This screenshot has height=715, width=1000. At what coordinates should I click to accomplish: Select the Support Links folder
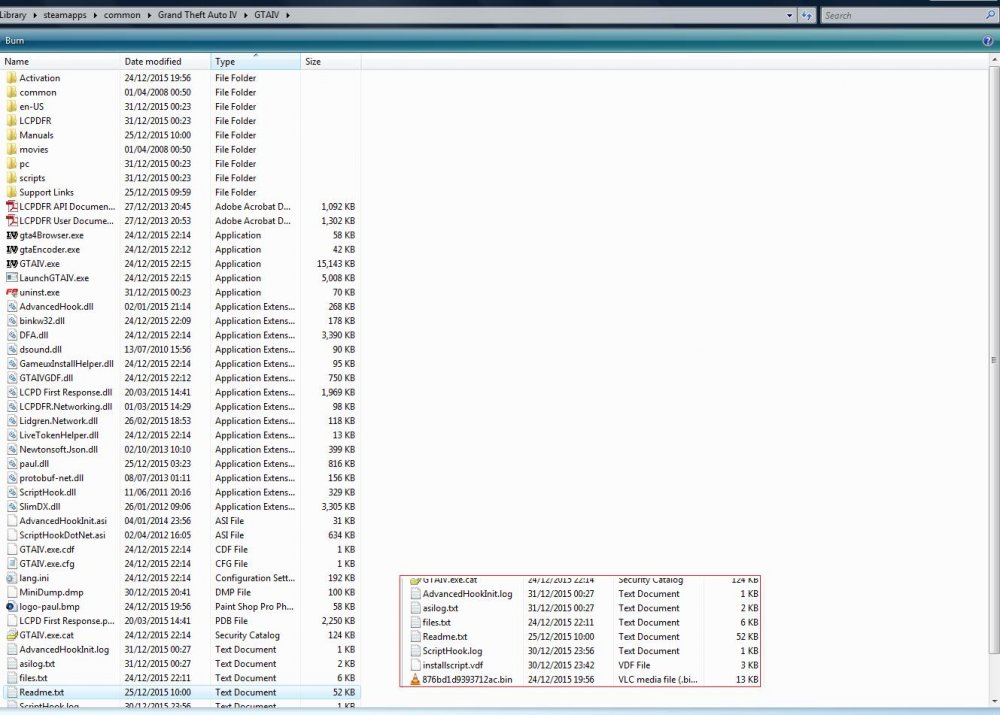pyautogui.click(x=47, y=193)
